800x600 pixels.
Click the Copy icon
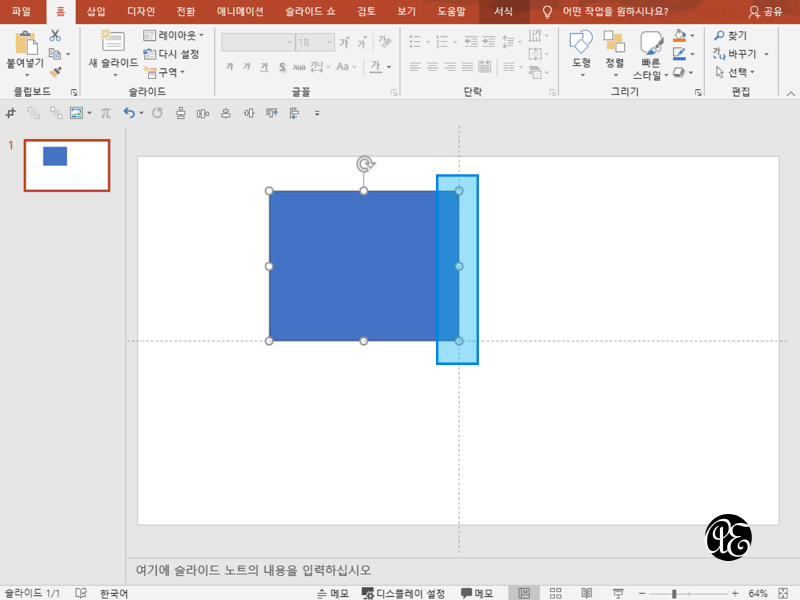point(55,54)
